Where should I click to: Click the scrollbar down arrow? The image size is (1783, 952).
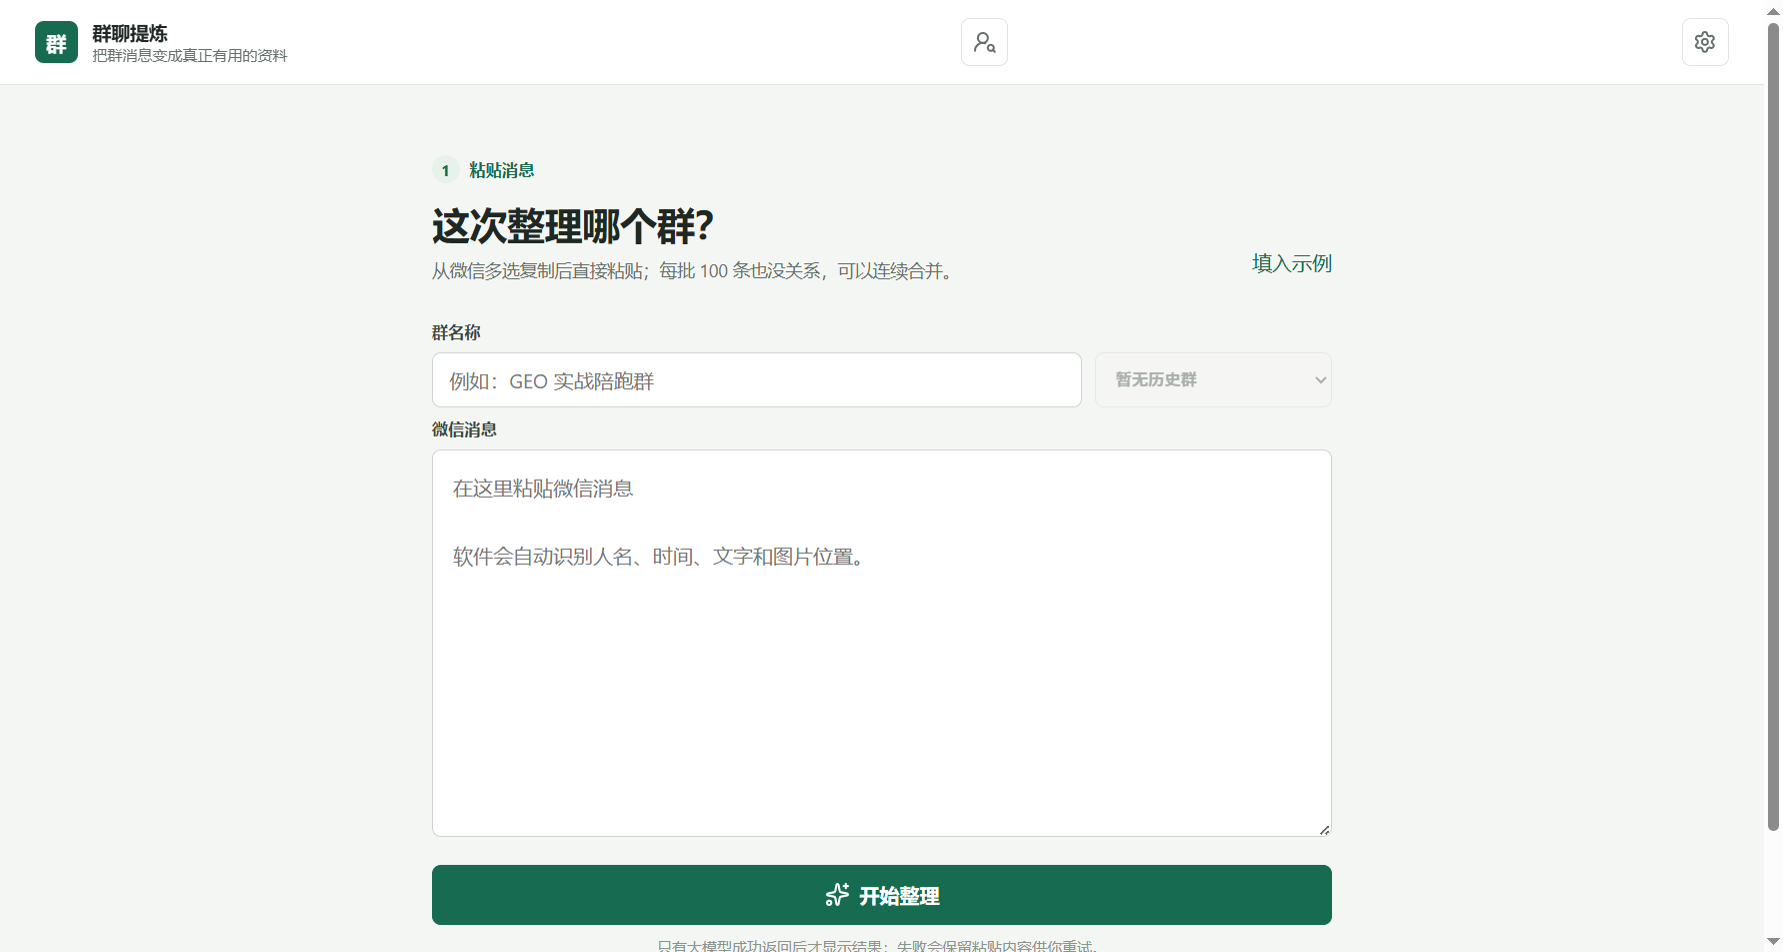coord(1773,943)
